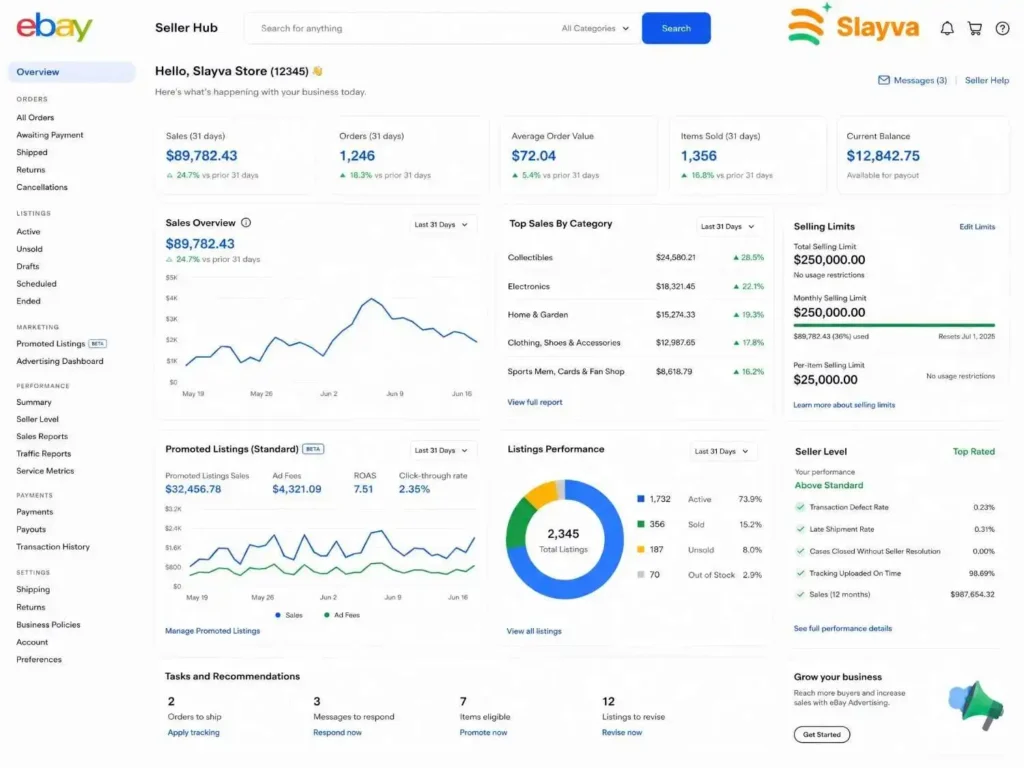Open the shopping cart icon

[974, 28]
